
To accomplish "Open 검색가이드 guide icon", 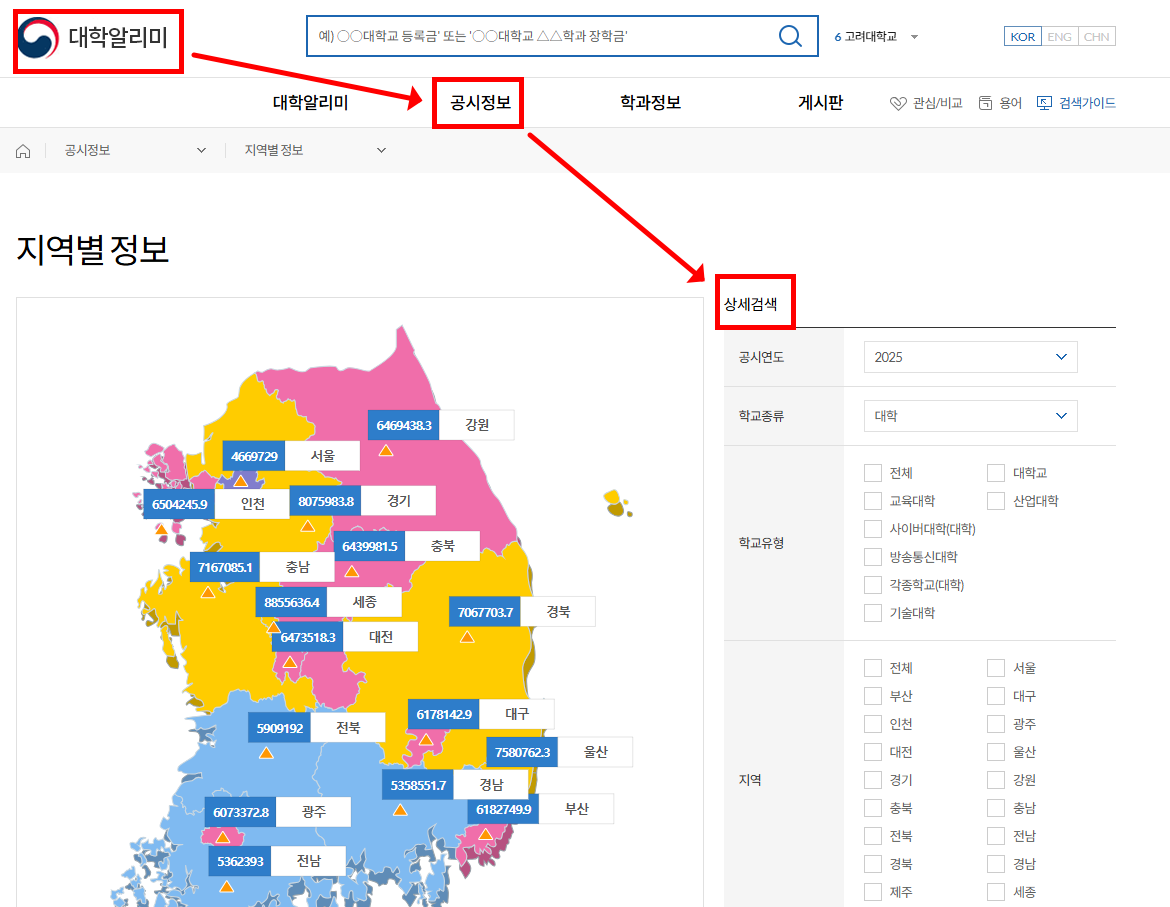I will (x=1044, y=103).
